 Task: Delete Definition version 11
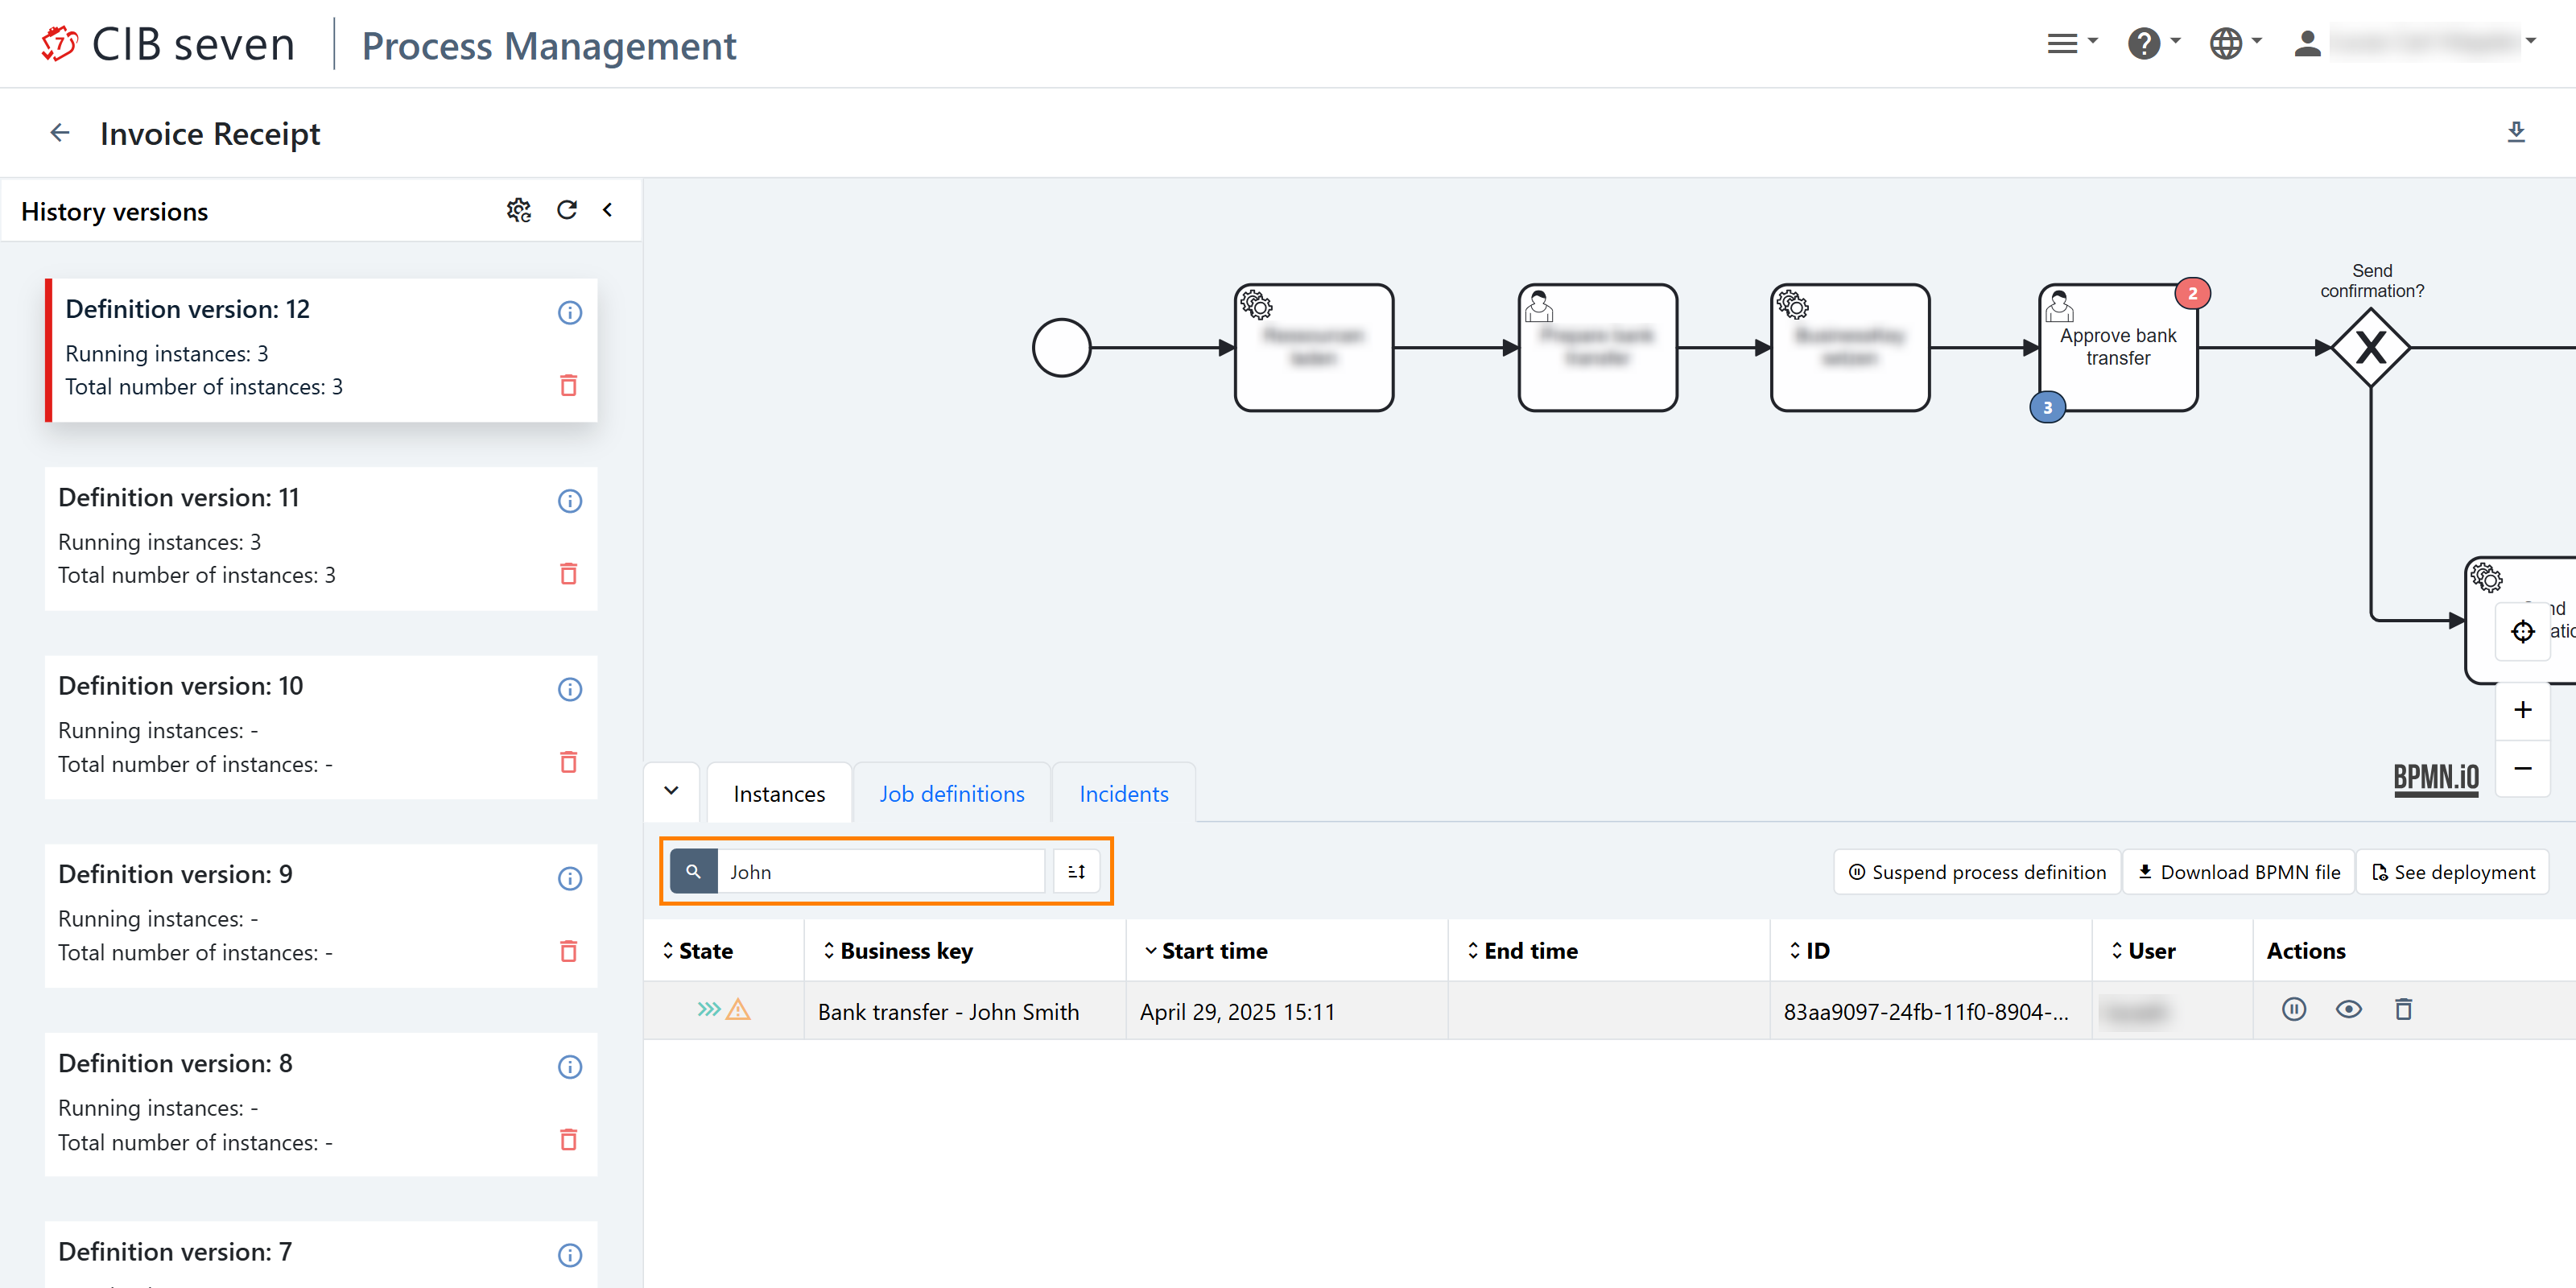[x=569, y=573]
